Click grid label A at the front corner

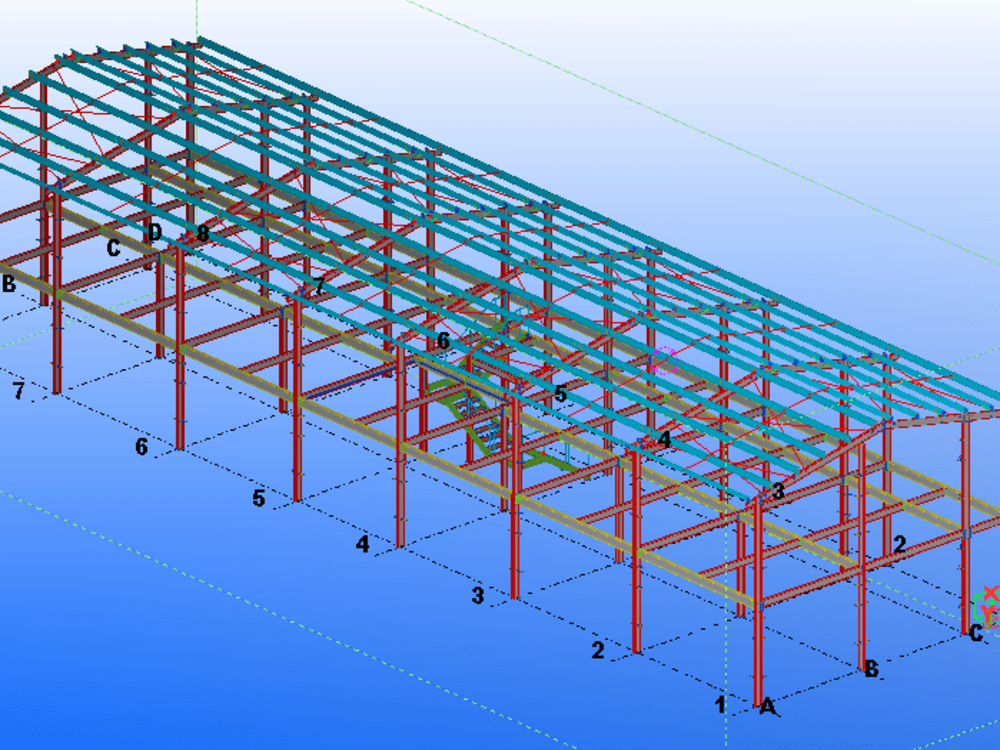(767, 708)
